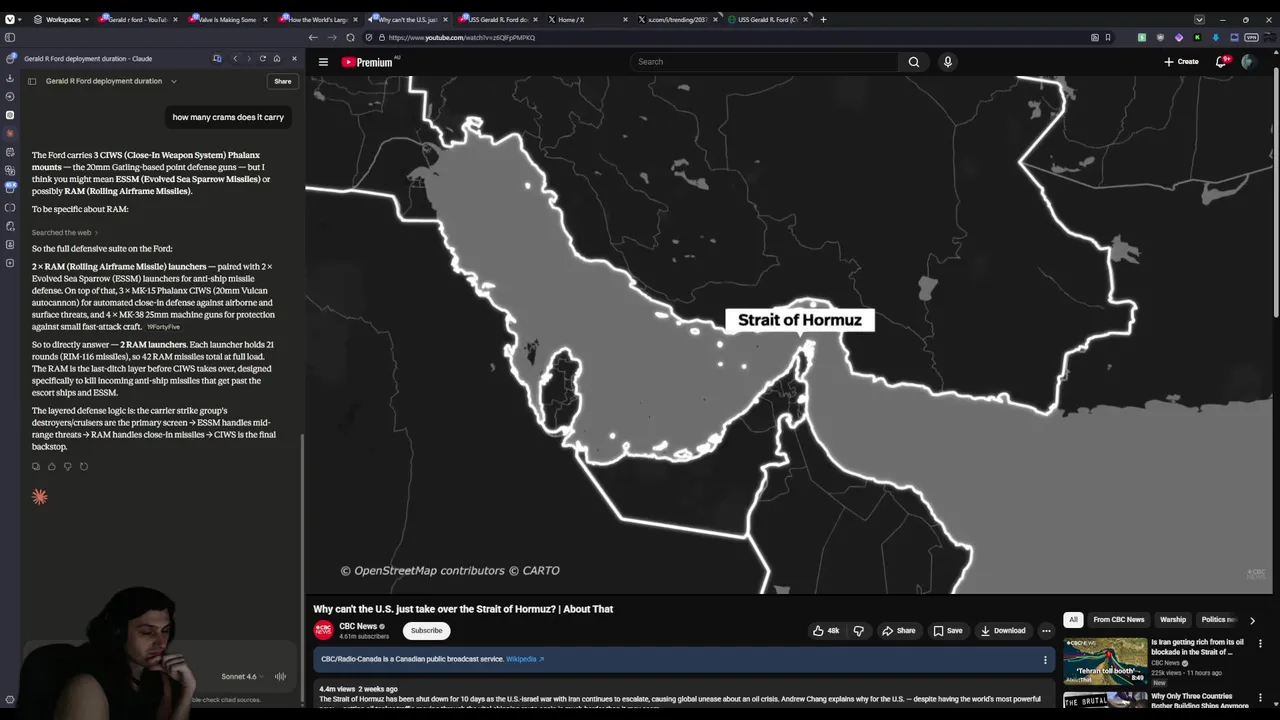1280x720 pixels.
Task: Open the video's more actions menu
Action: tap(1046, 631)
